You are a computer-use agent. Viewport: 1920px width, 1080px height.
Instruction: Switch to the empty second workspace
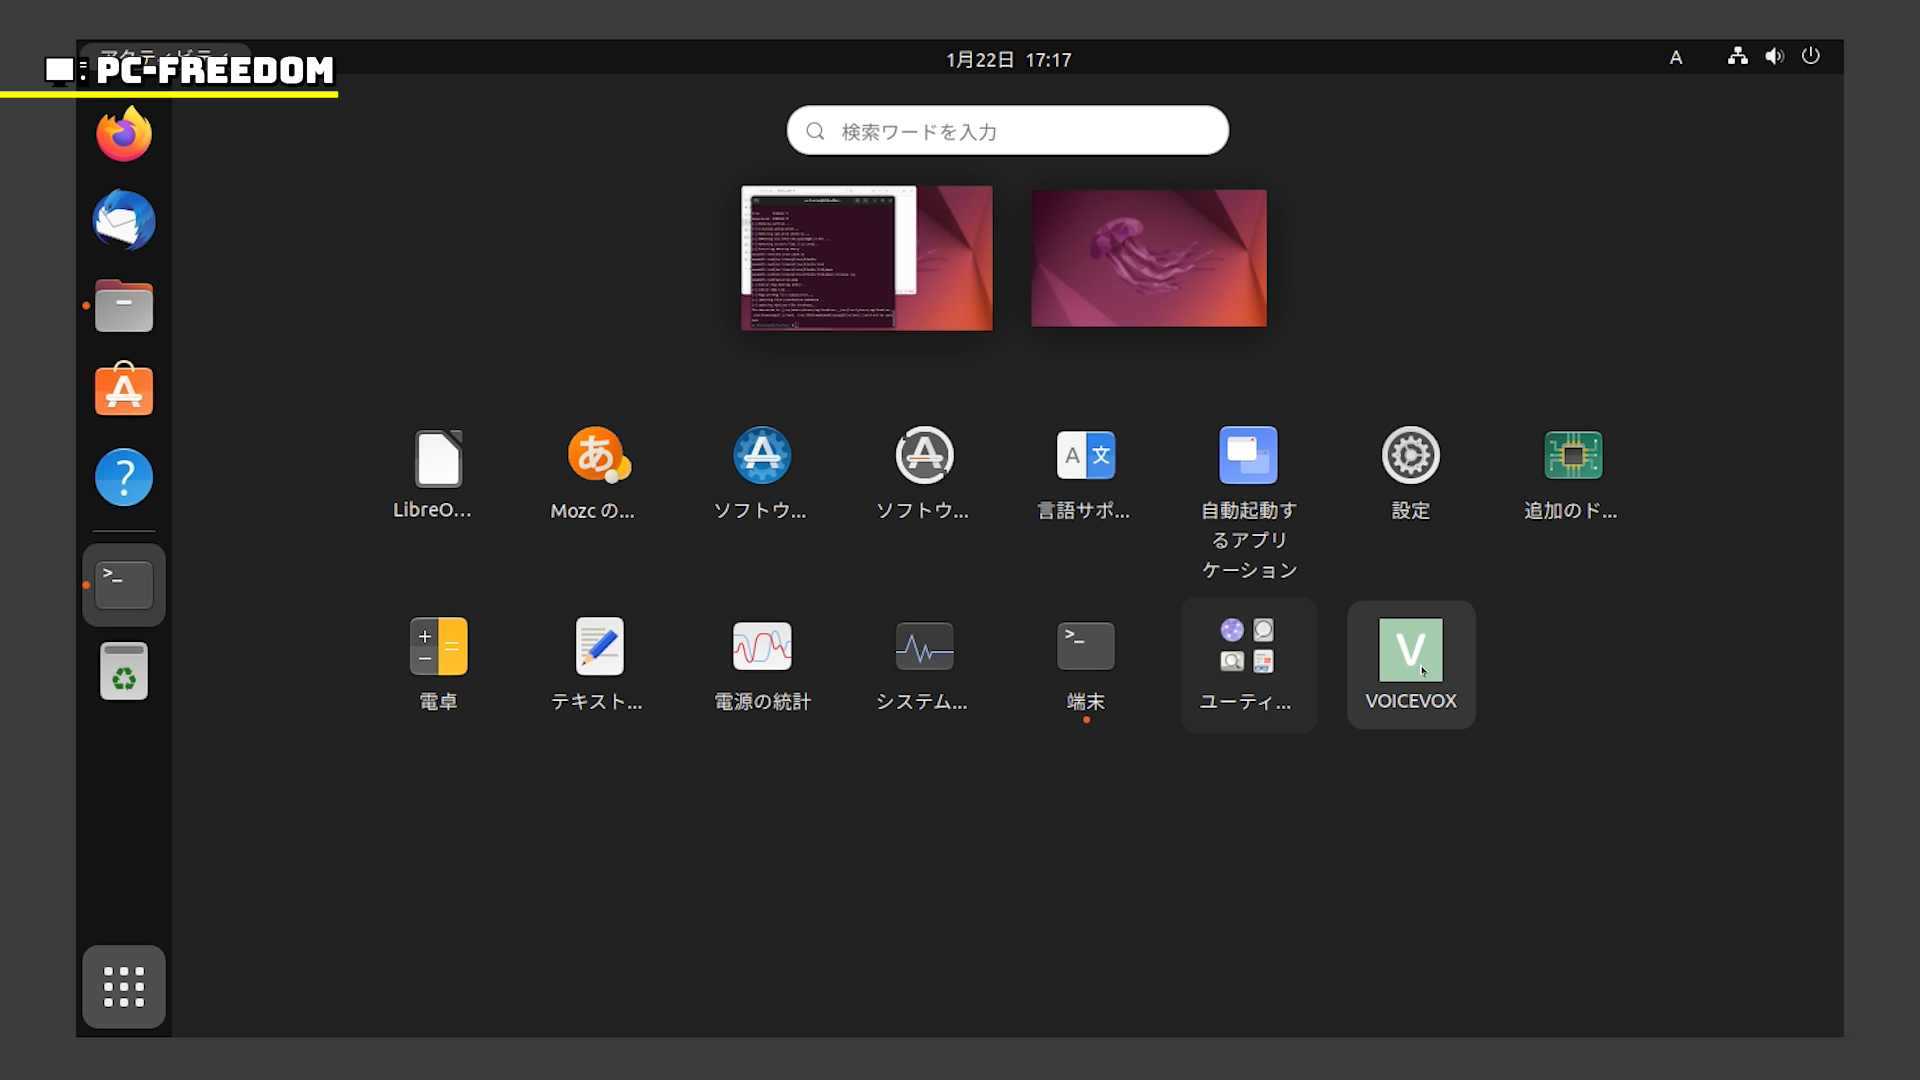[1148, 258]
